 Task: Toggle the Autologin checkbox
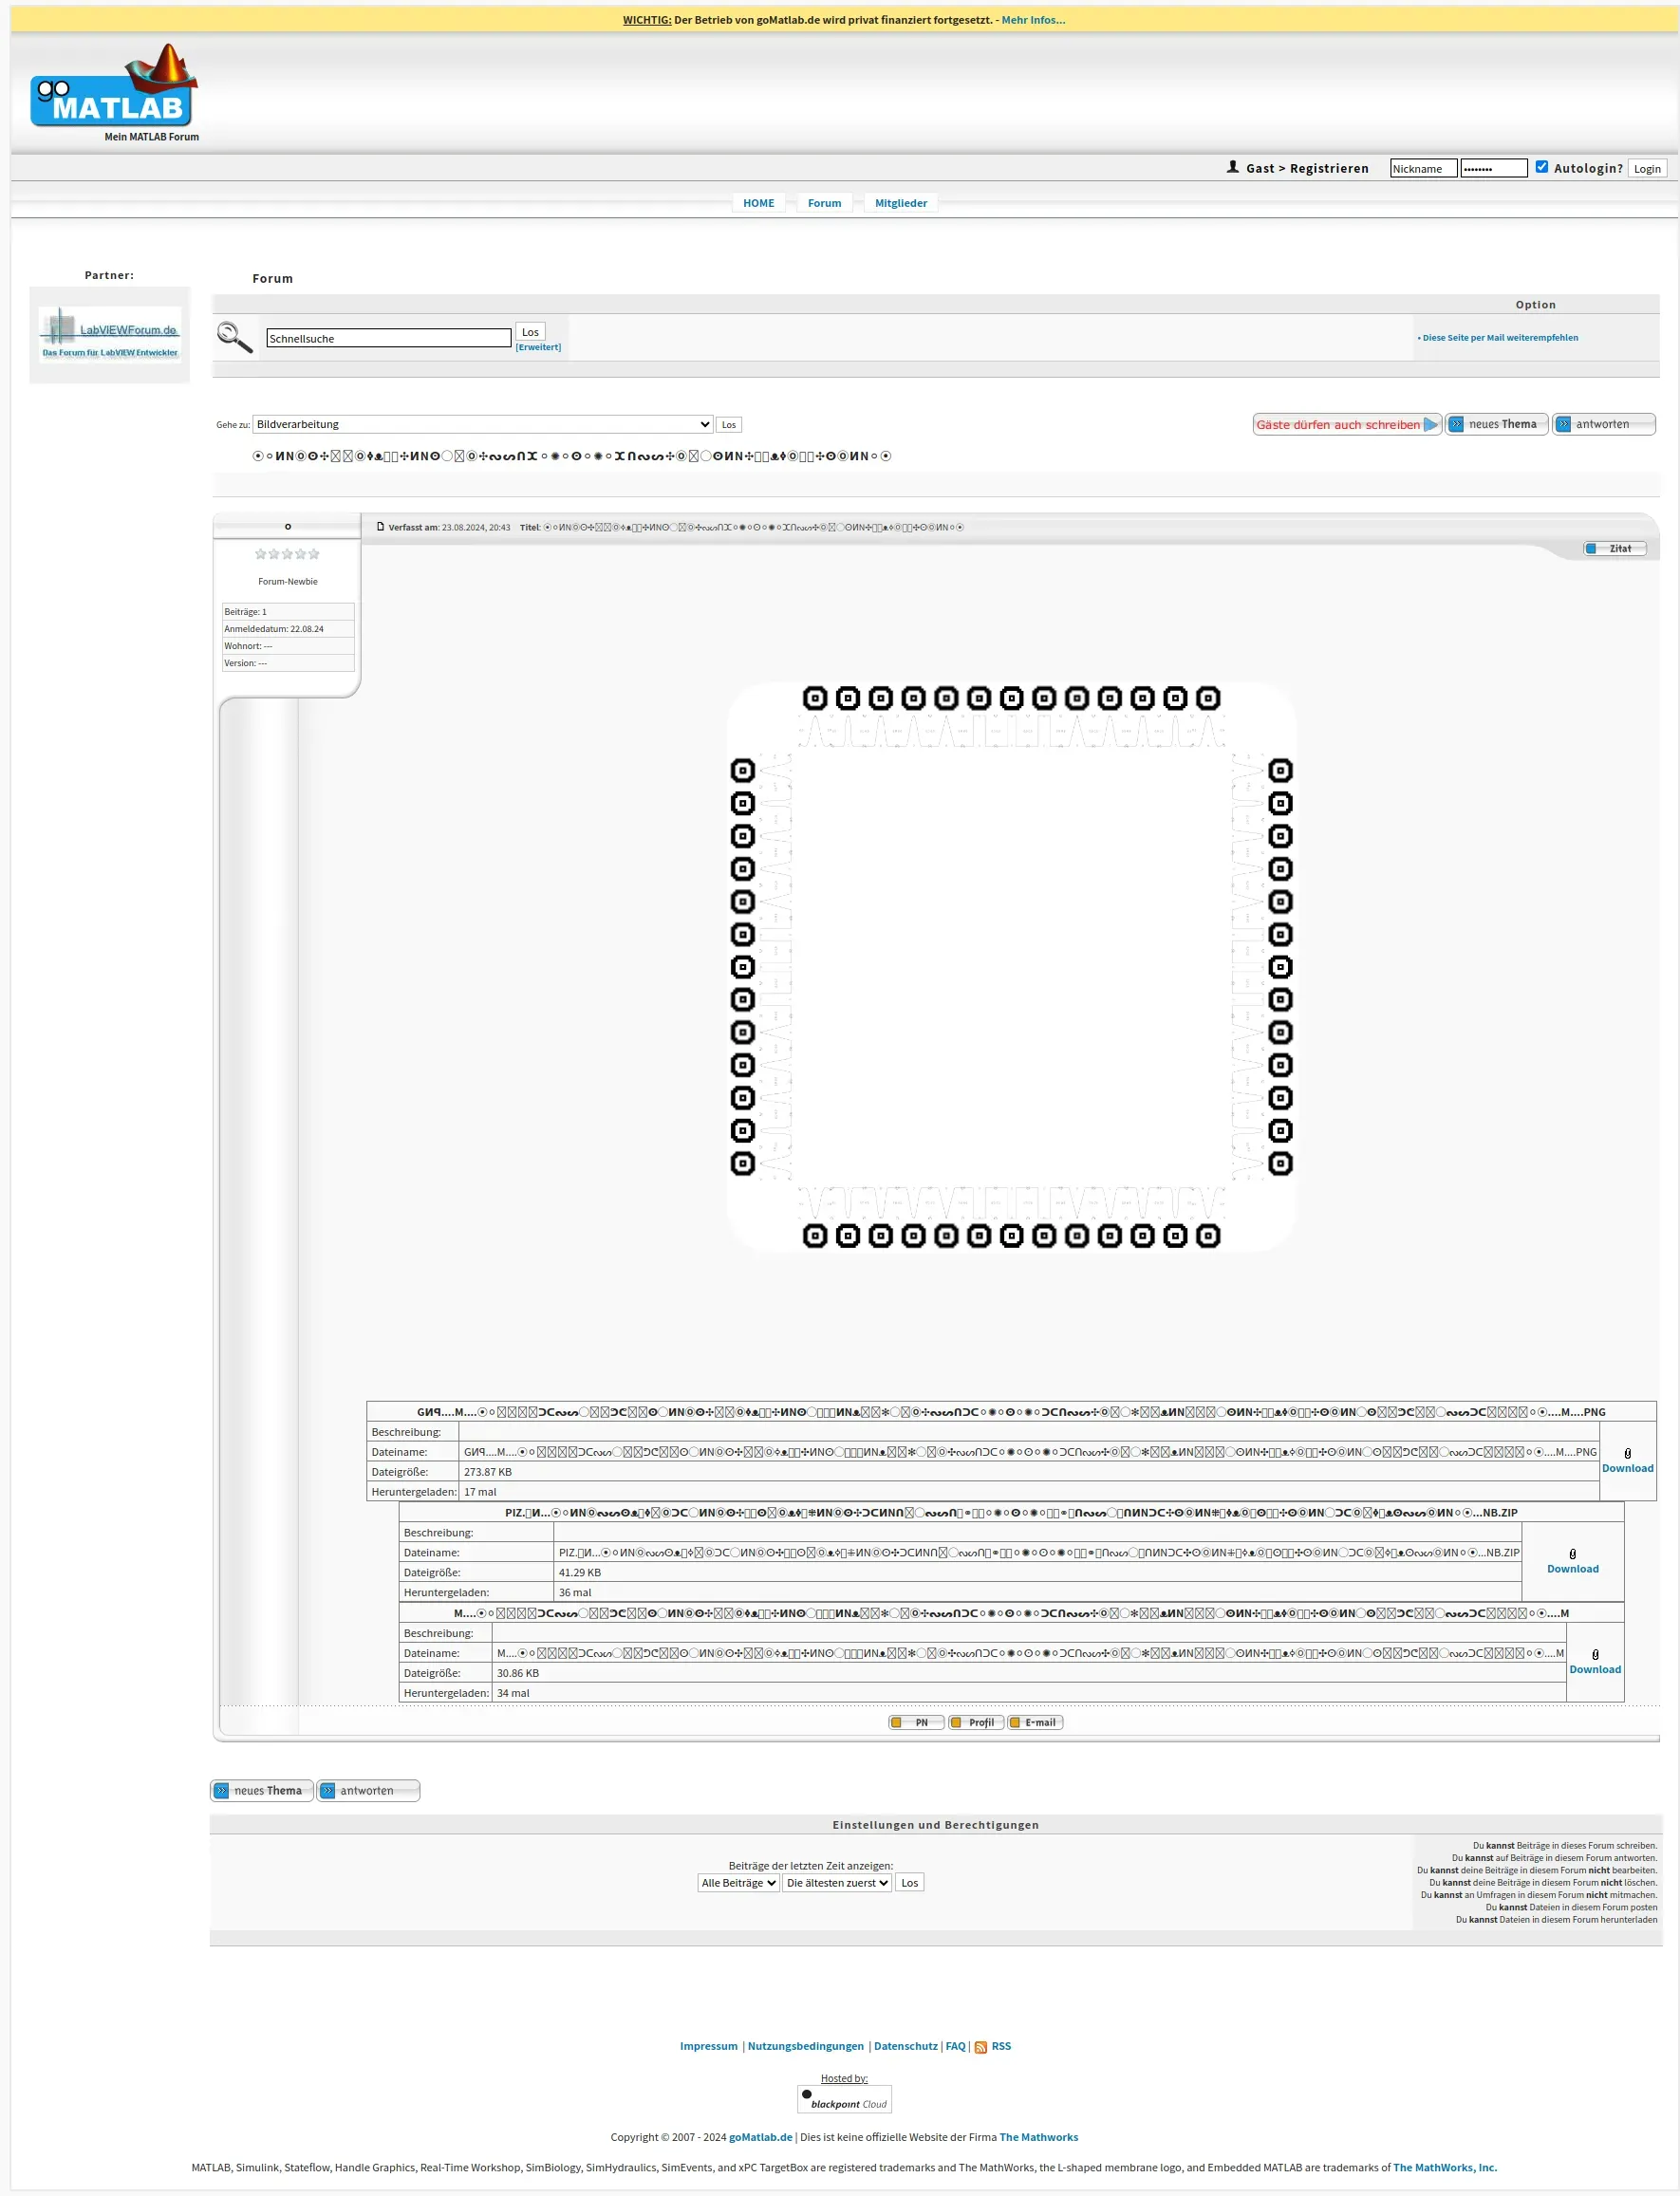[x=1542, y=167]
